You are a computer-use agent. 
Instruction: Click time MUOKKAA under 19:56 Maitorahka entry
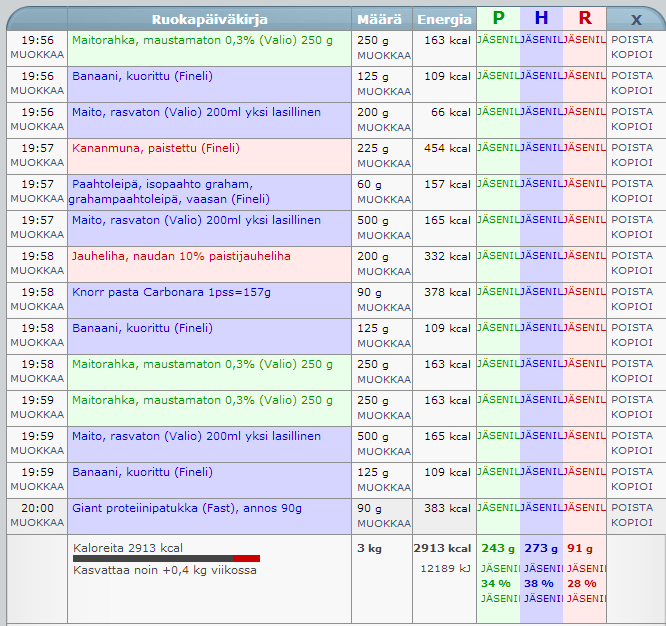tap(37, 54)
